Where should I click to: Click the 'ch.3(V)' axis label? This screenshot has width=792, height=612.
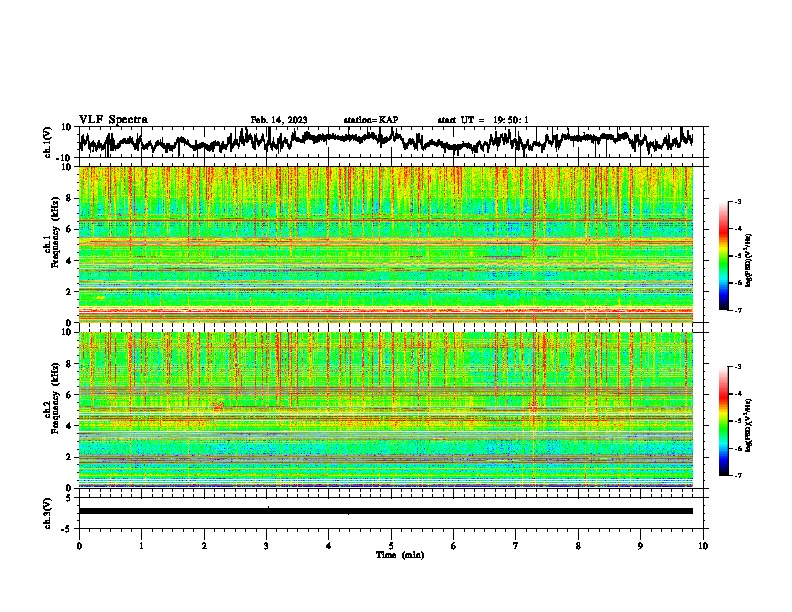[48, 513]
